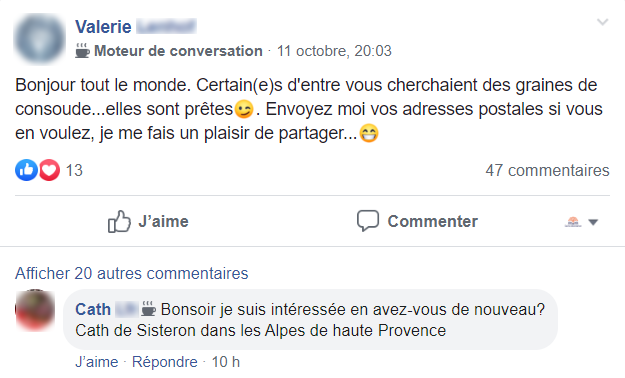This screenshot has height=378, width=625.
Task: Click Cath's profile picture thumbnail
Action: pyautogui.click(x=35, y=310)
